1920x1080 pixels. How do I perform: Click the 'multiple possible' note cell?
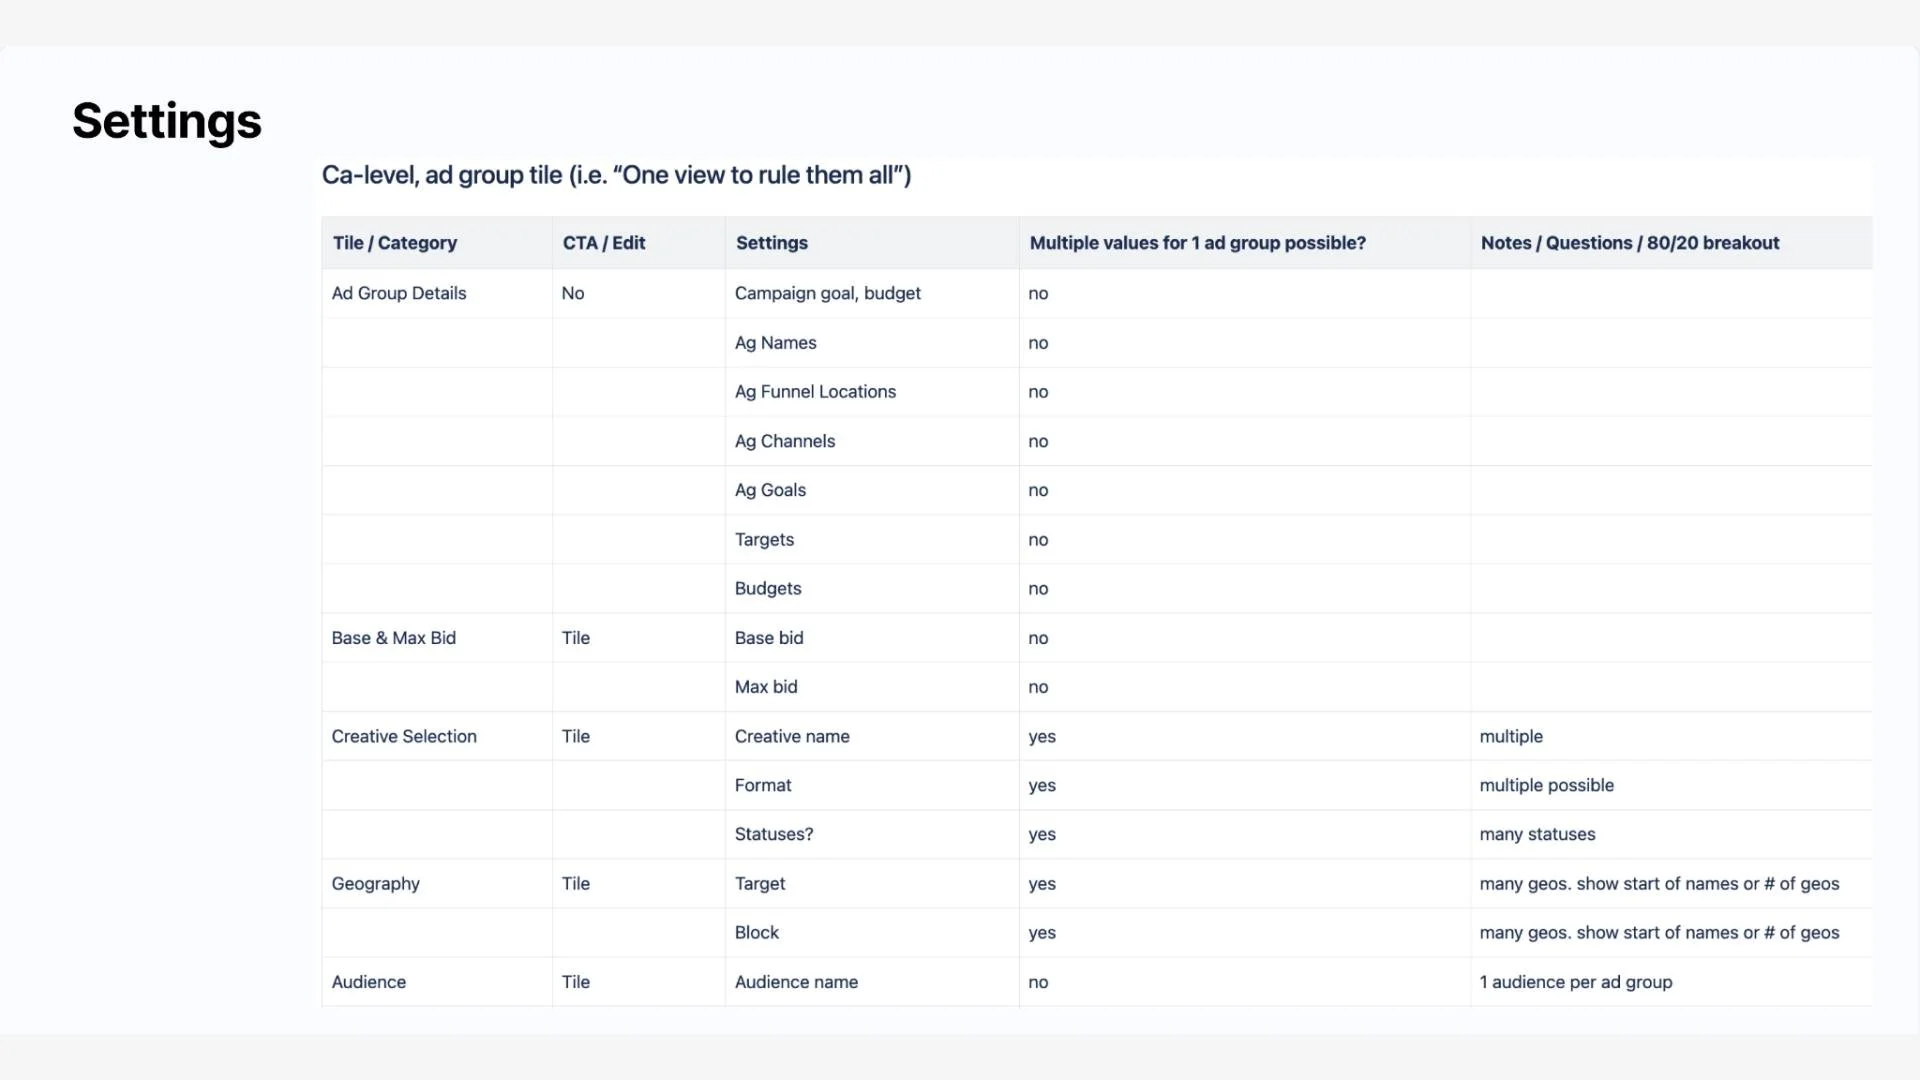(1546, 785)
